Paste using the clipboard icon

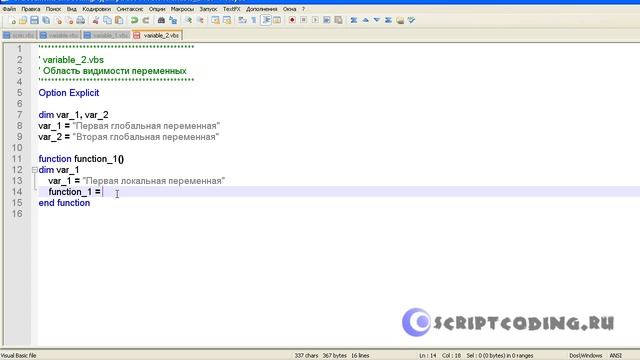[x=119, y=20]
